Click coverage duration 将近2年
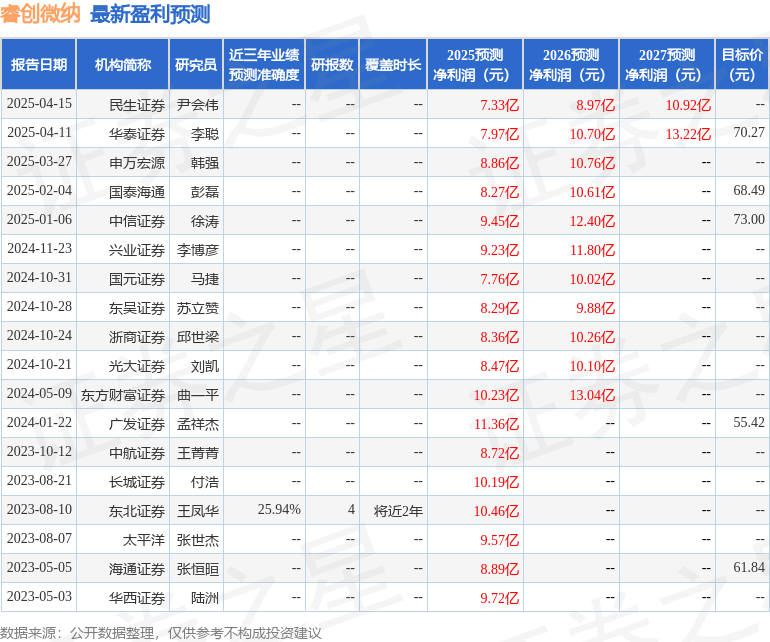The image size is (770, 642). (398, 511)
